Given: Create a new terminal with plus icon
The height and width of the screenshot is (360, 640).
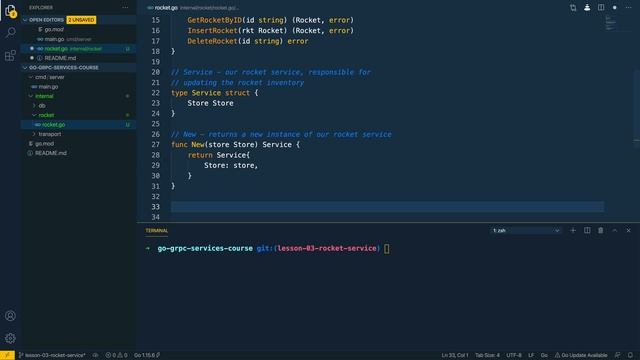Looking at the screenshot, I should [573, 231].
